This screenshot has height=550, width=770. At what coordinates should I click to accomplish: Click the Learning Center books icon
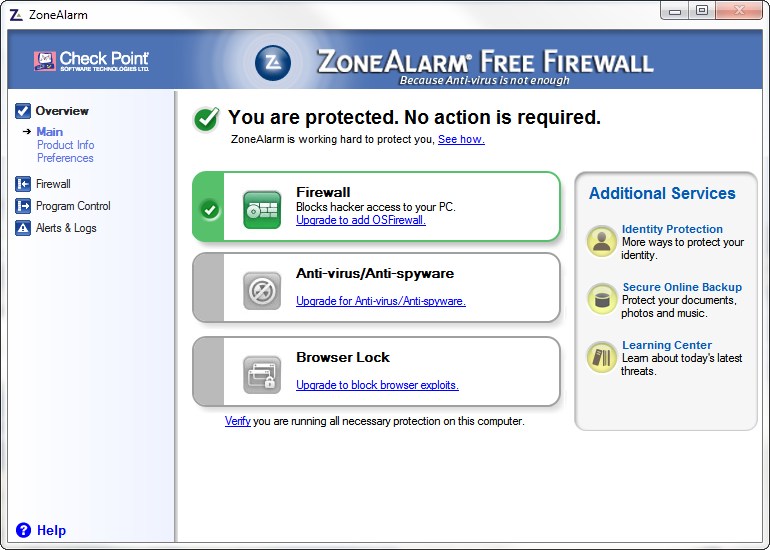pyautogui.click(x=602, y=358)
